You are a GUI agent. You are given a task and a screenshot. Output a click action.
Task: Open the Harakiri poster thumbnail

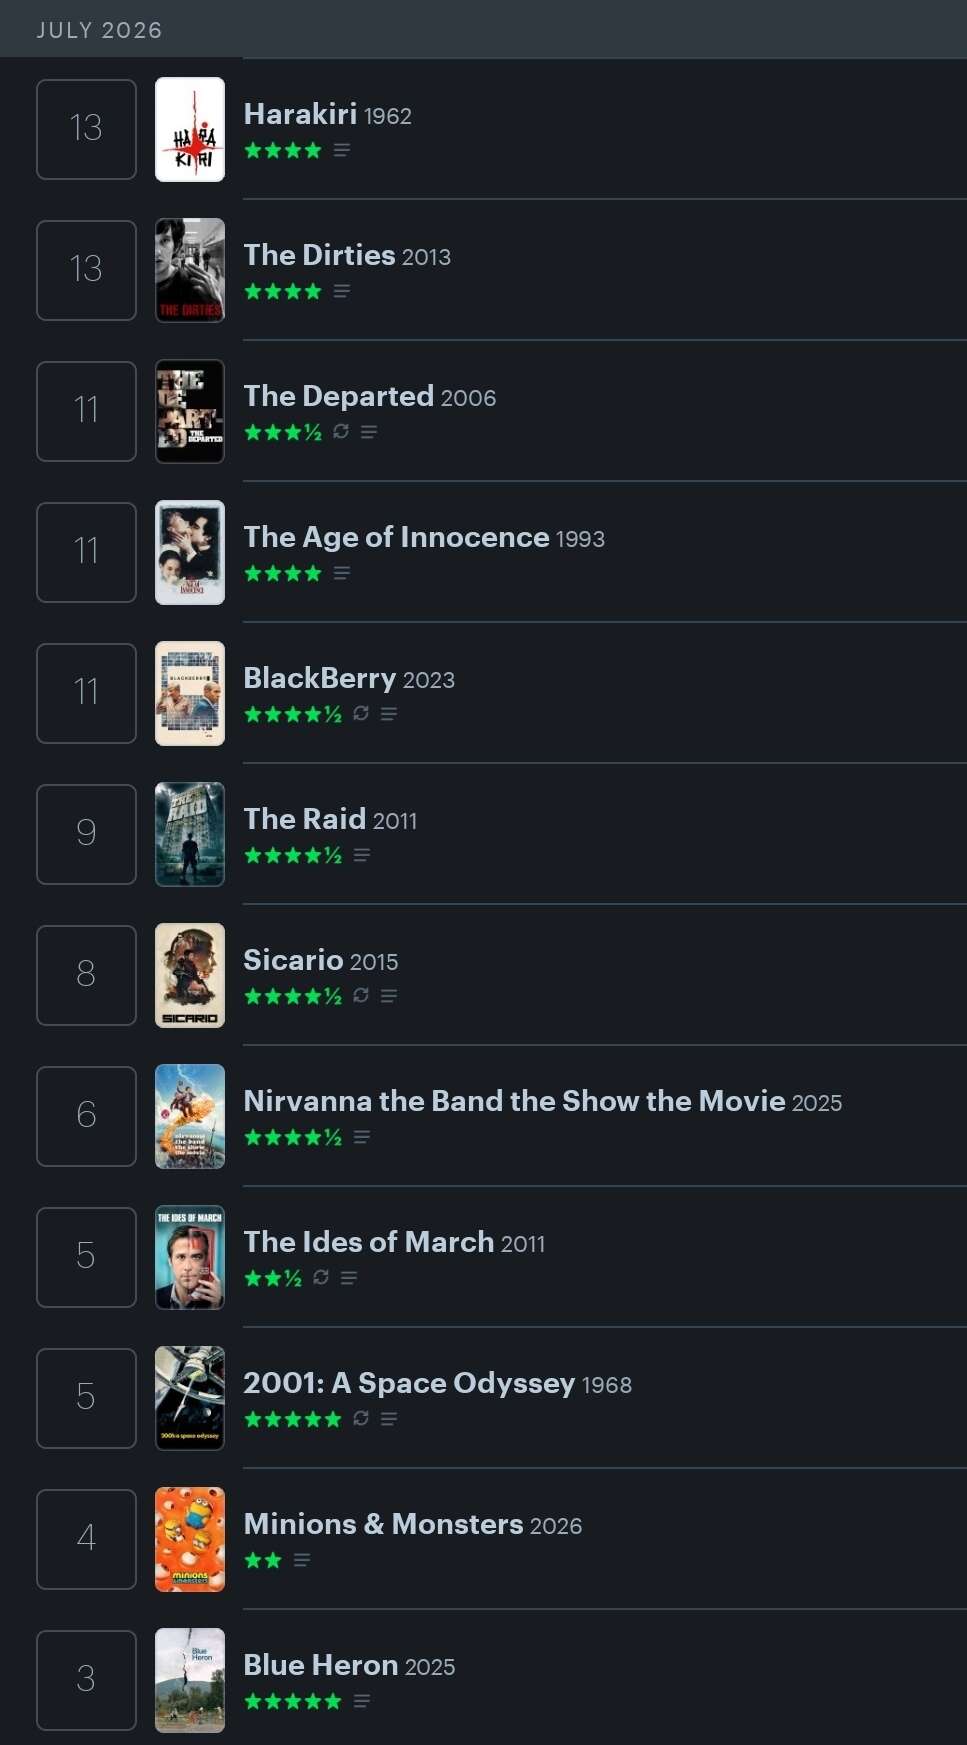(x=190, y=129)
